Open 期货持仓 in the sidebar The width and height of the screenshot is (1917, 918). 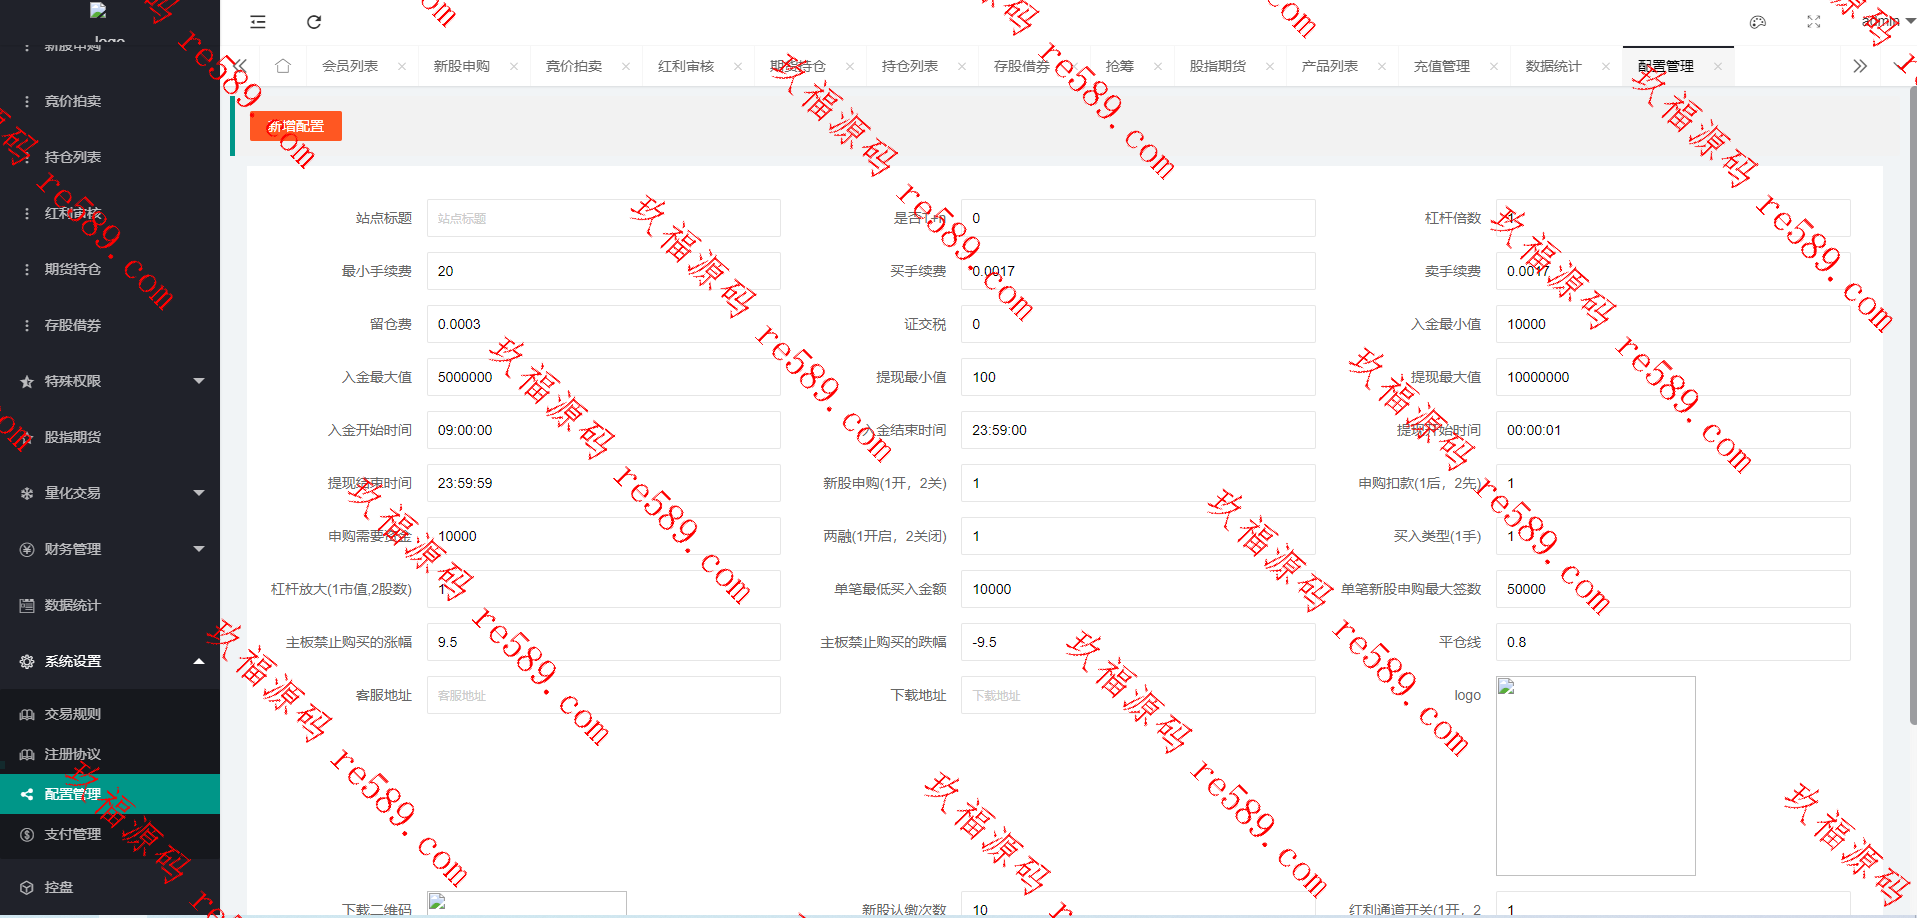pyautogui.click(x=110, y=269)
